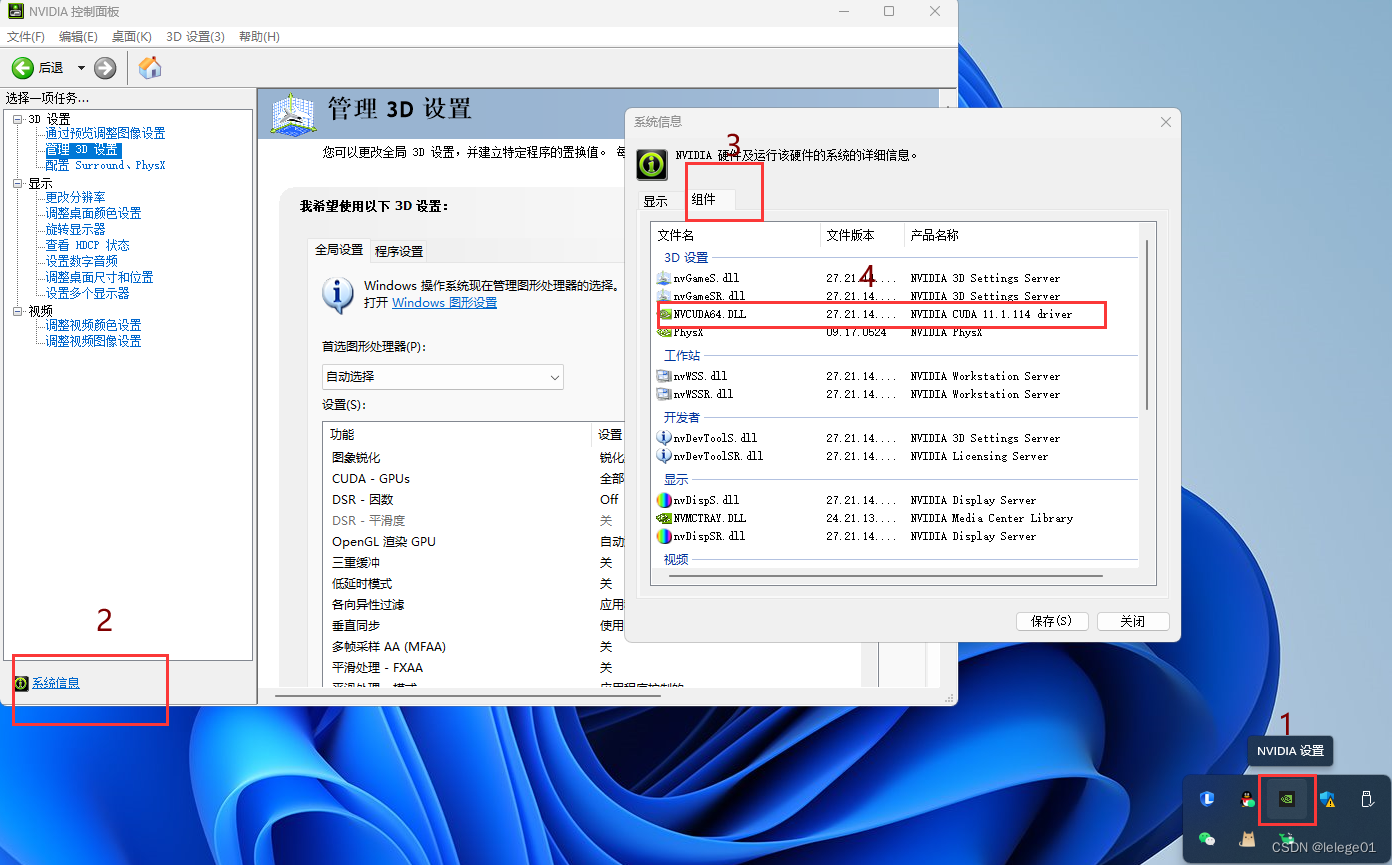This screenshot has width=1392, height=865.
Task: Select 管理 3D 设置 in the task tree
Action: (x=83, y=150)
